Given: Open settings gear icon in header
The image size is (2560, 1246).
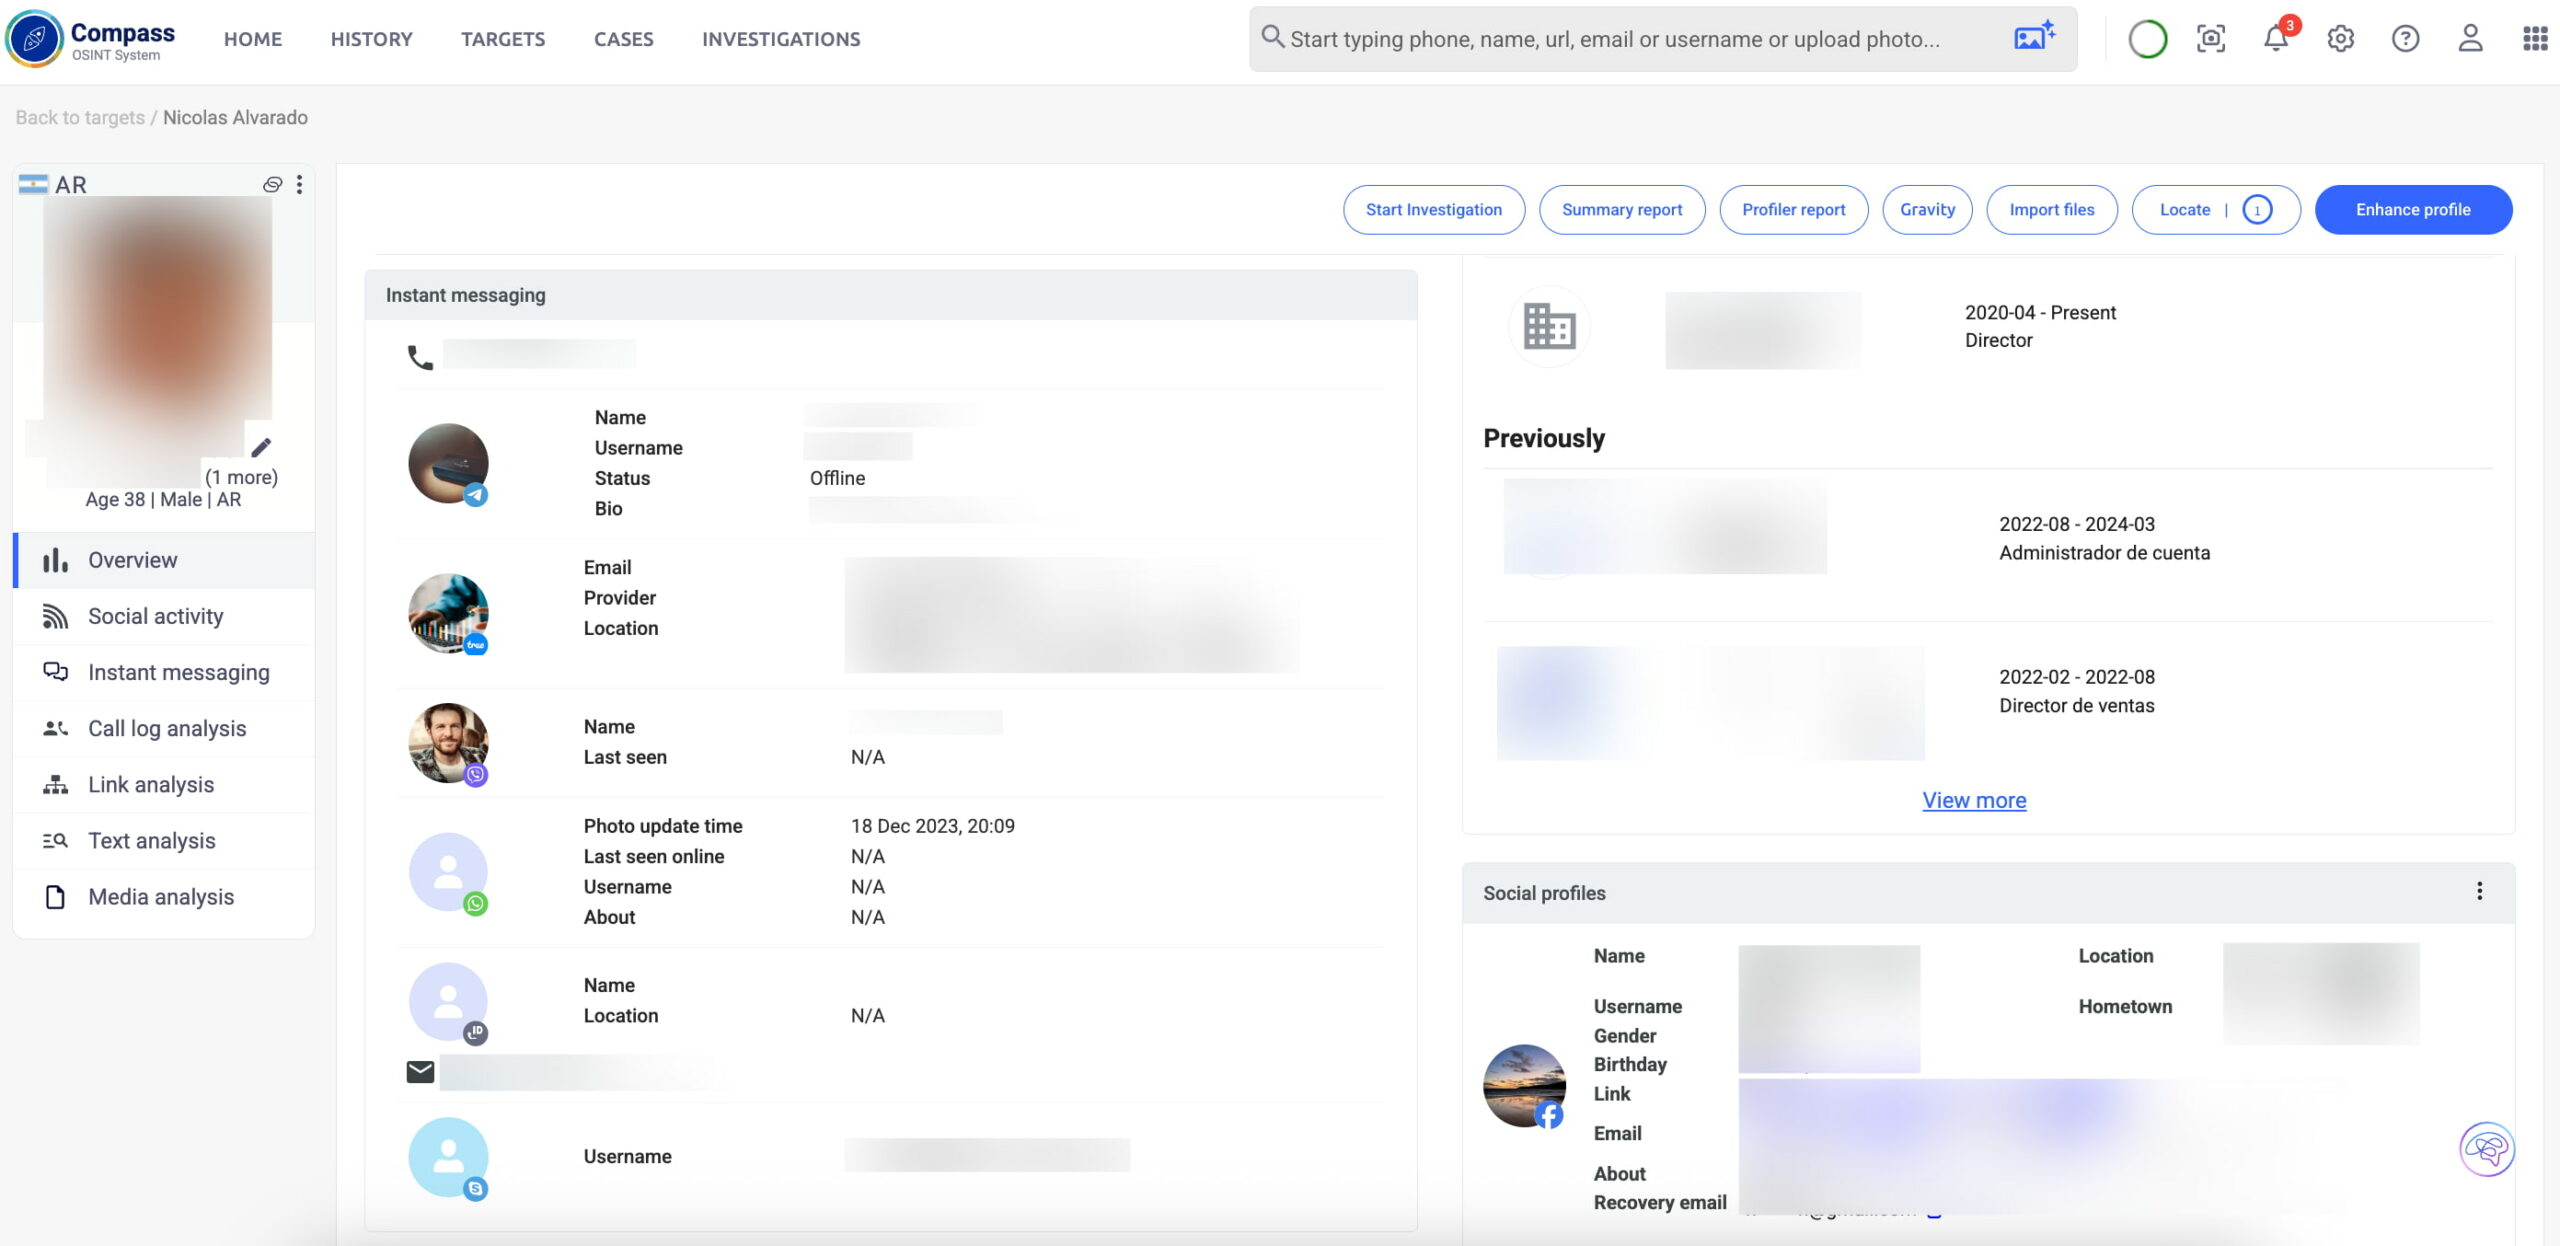Looking at the screenshot, I should 2340,39.
